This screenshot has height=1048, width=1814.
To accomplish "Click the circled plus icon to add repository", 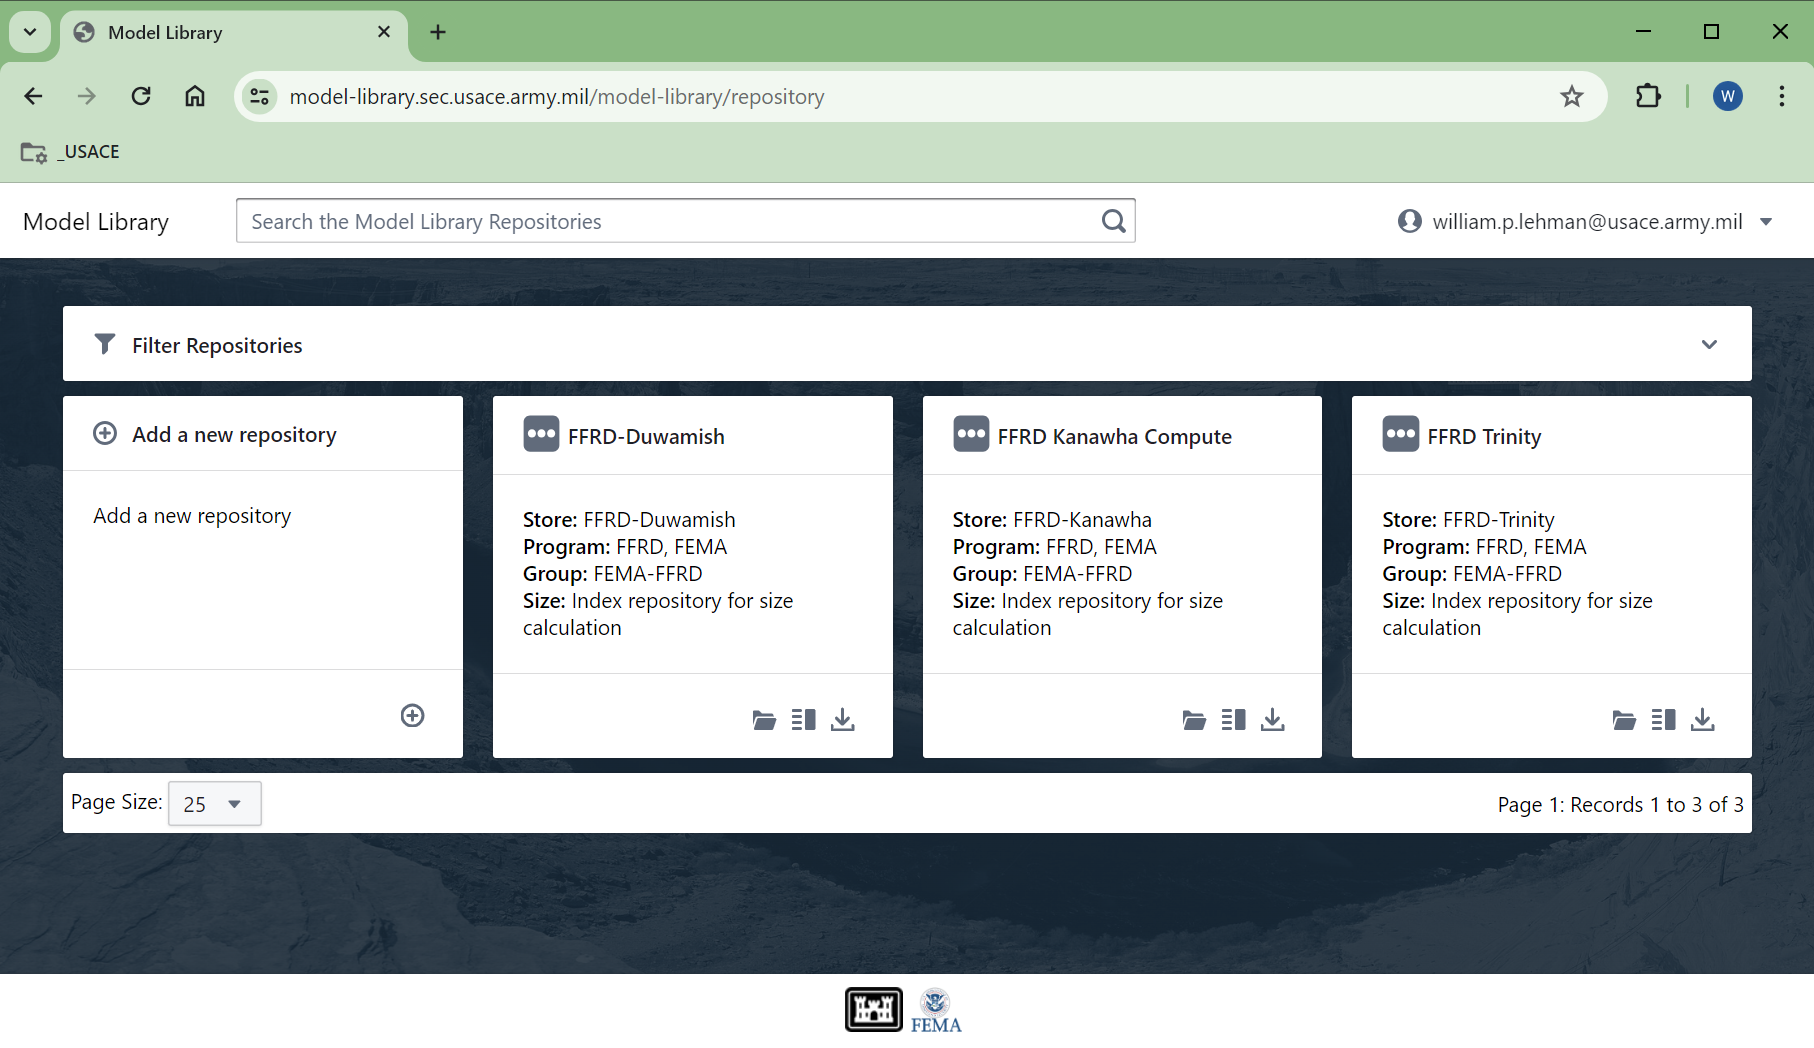I will (412, 716).
